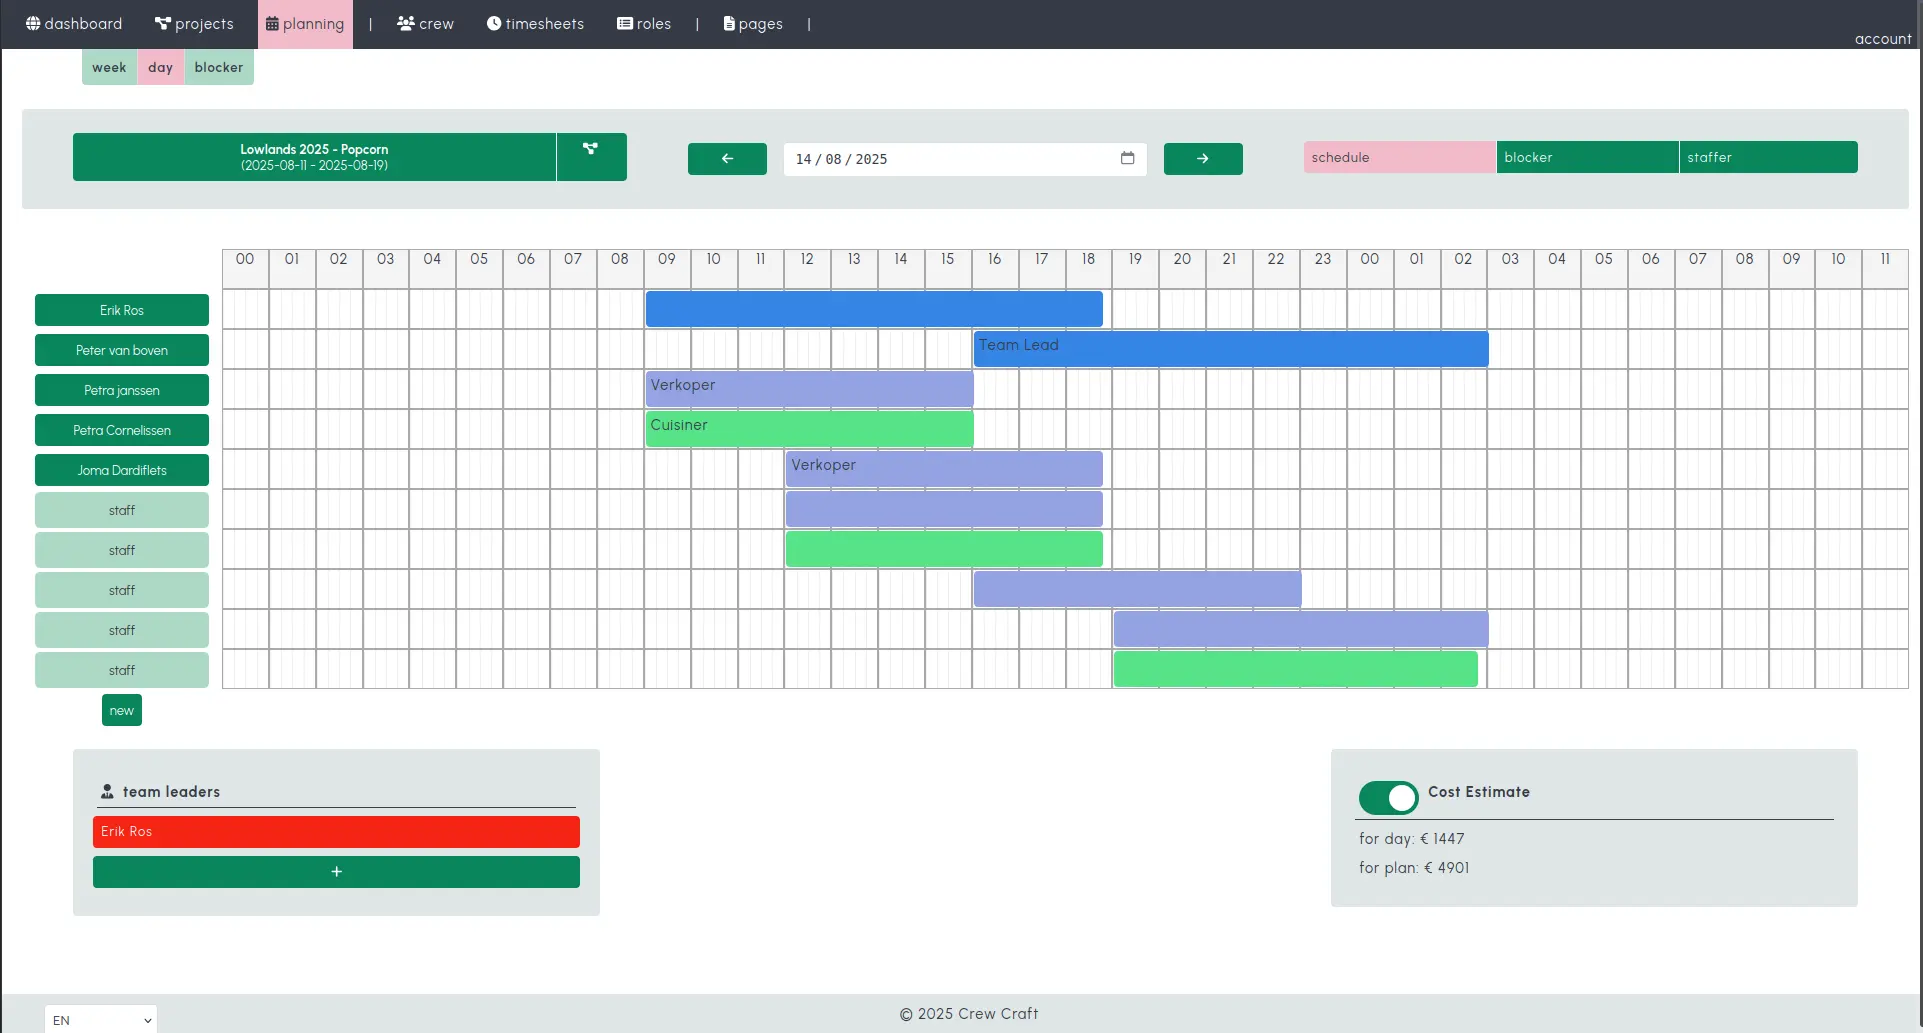
Task: Expand the EN language selector
Action: point(100,1019)
